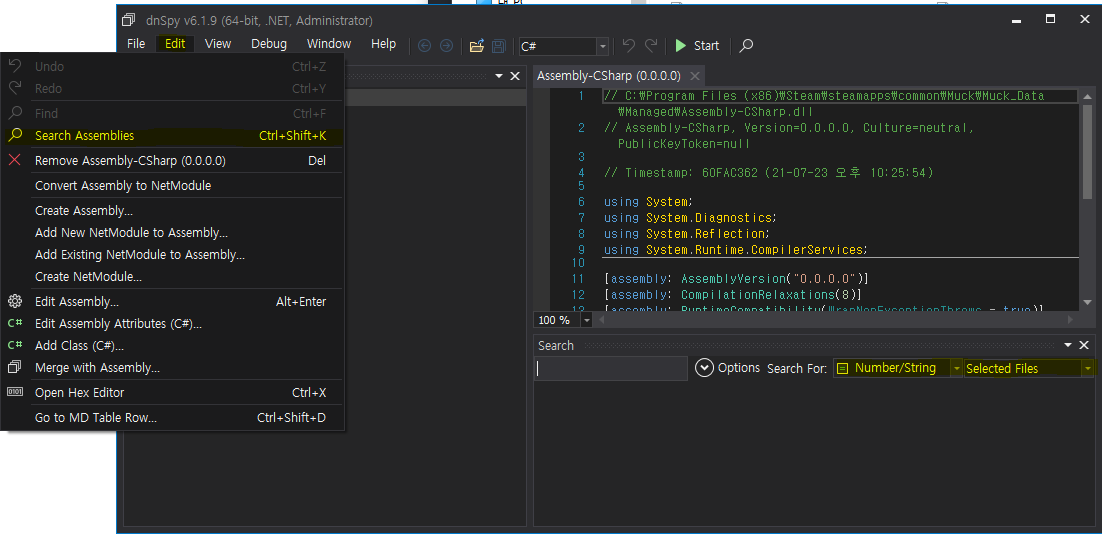Select Create Assembly... menu entry
Image resolution: width=1102 pixels, height=535 pixels.
(x=173, y=211)
